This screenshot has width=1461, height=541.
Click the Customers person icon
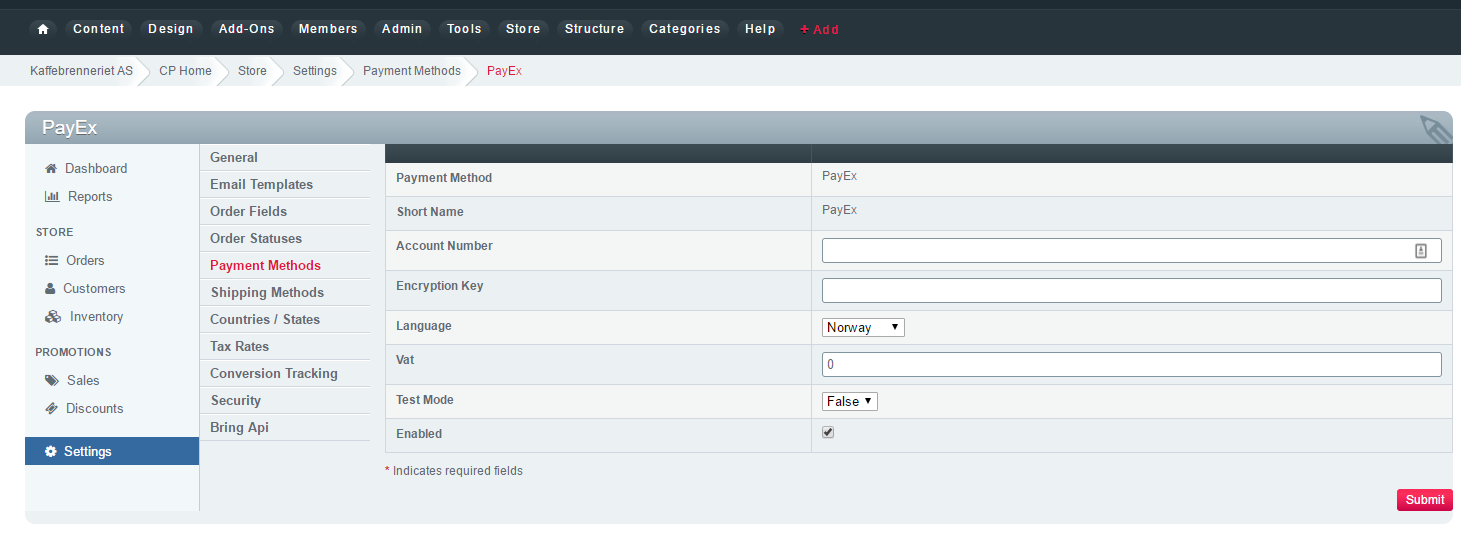point(50,289)
